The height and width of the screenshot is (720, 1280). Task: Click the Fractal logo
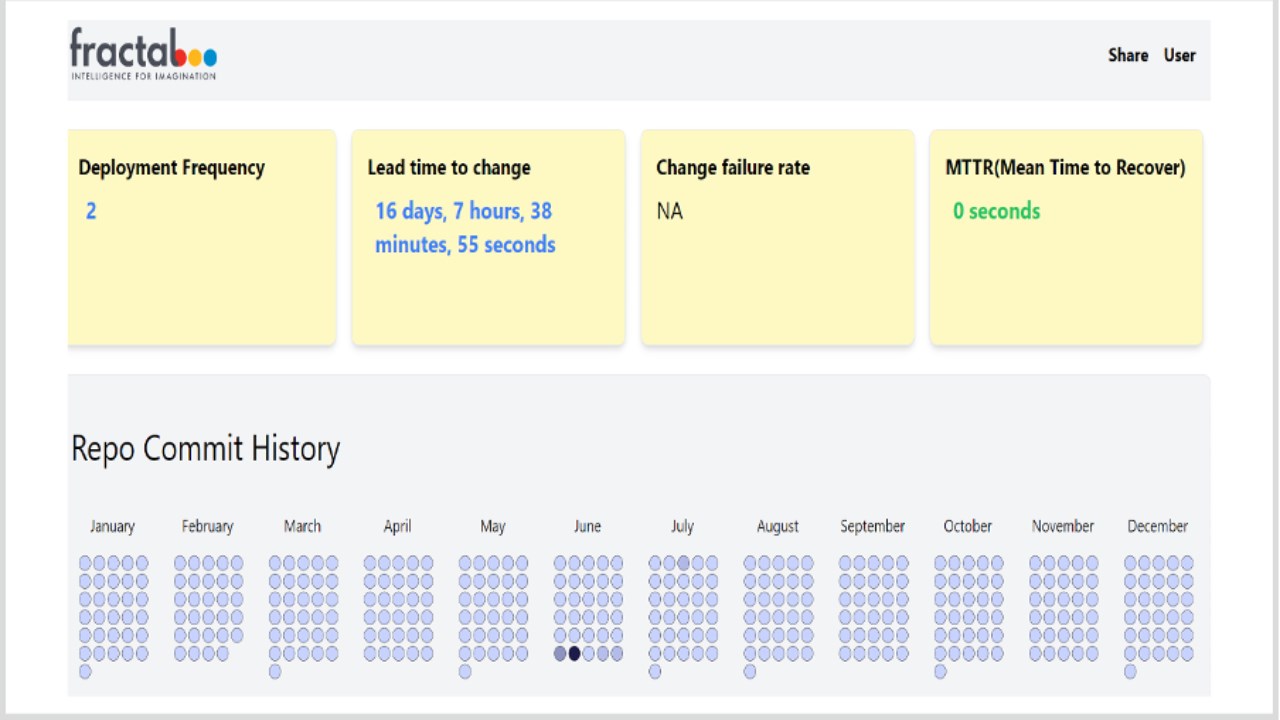point(143,54)
